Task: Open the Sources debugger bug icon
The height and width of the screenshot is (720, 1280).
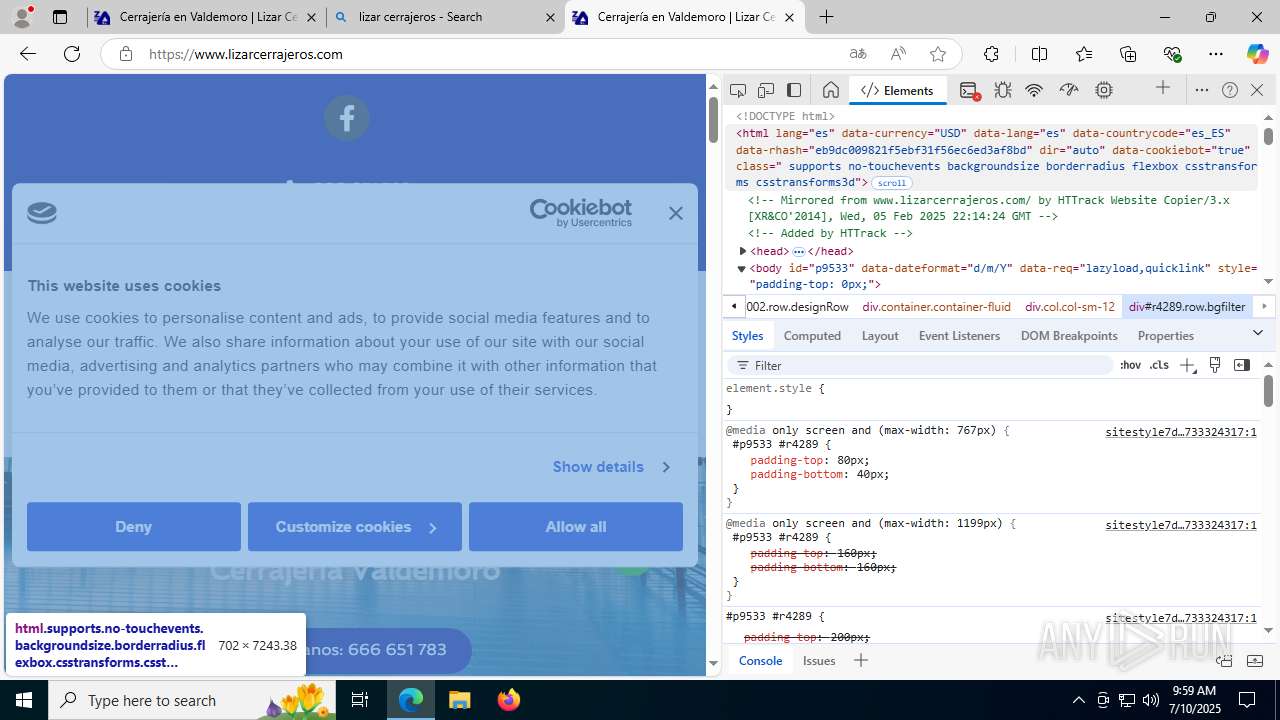Action: click(1003, 90)
